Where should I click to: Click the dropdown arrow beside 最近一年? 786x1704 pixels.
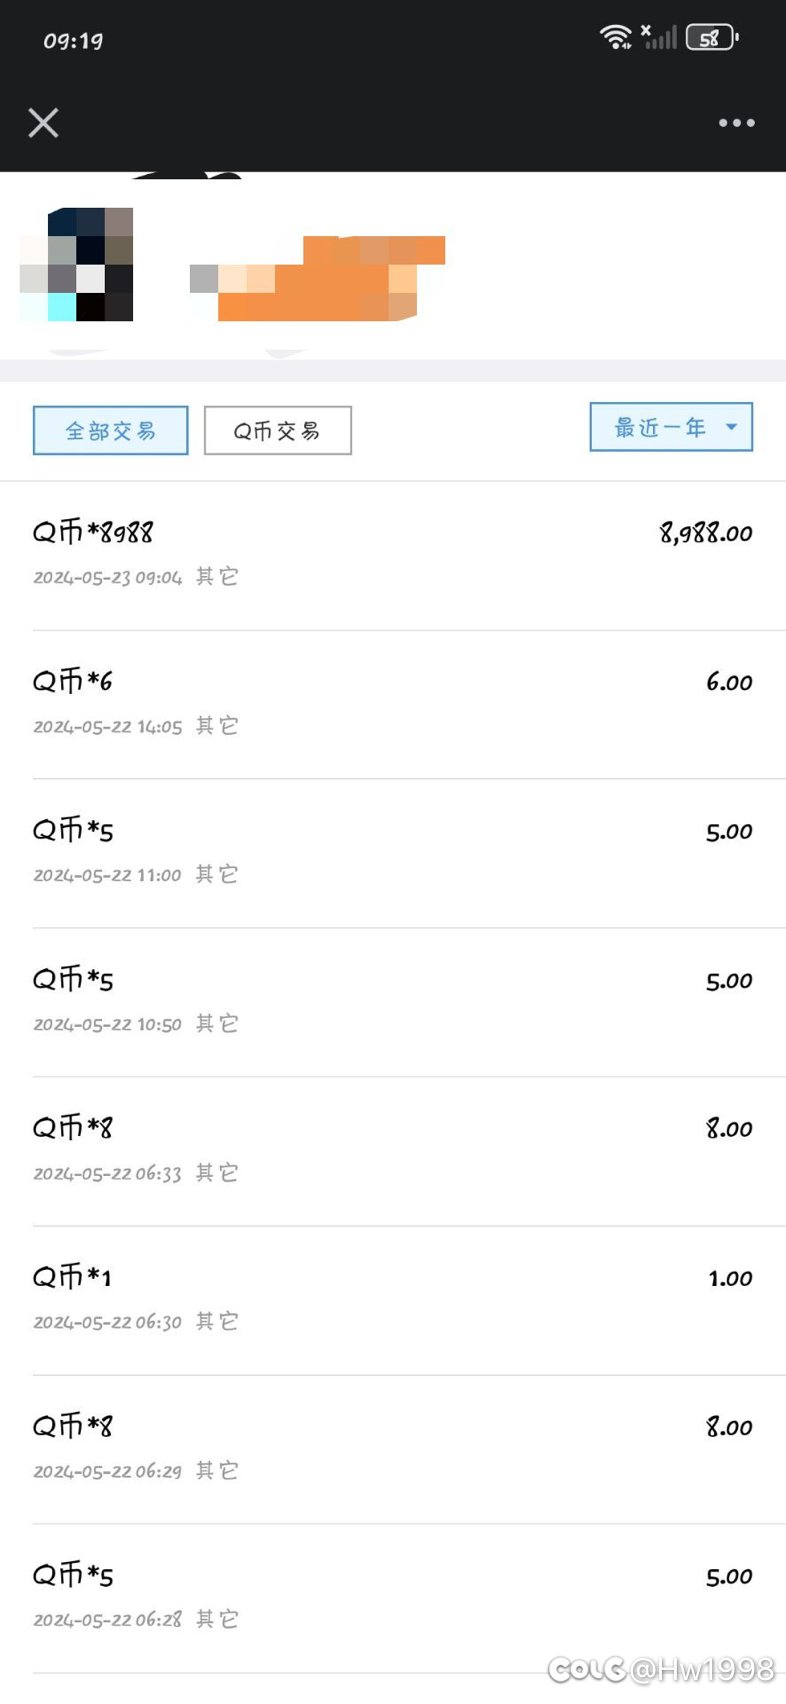[731, 427]
